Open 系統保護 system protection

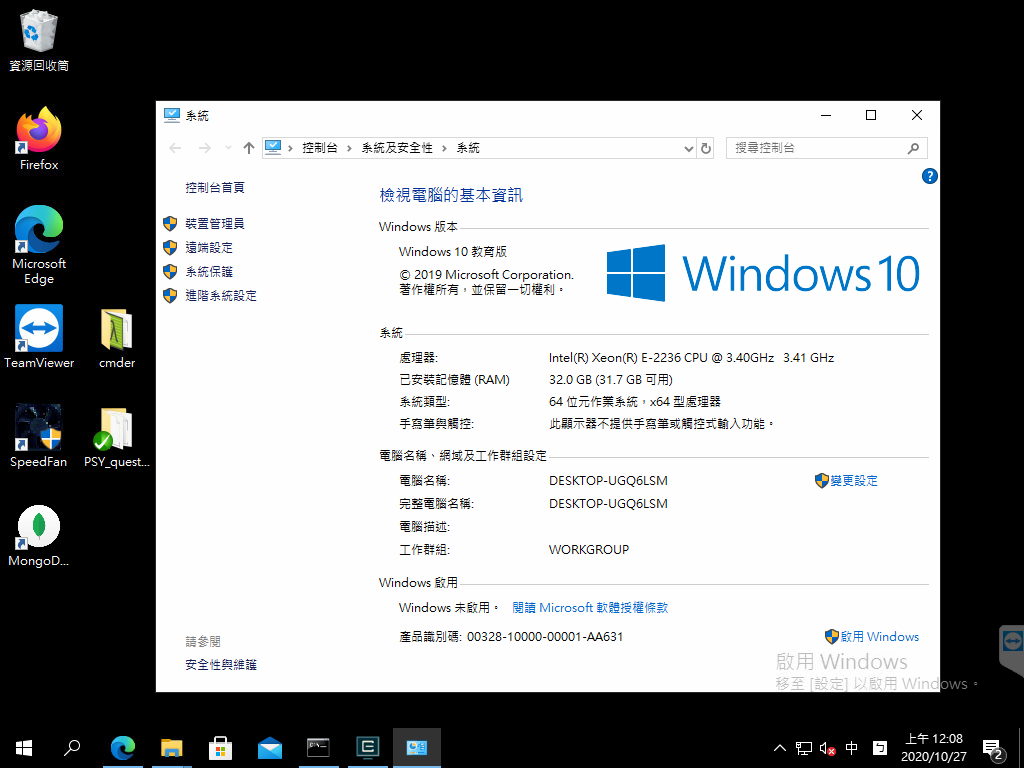(209, 272)
